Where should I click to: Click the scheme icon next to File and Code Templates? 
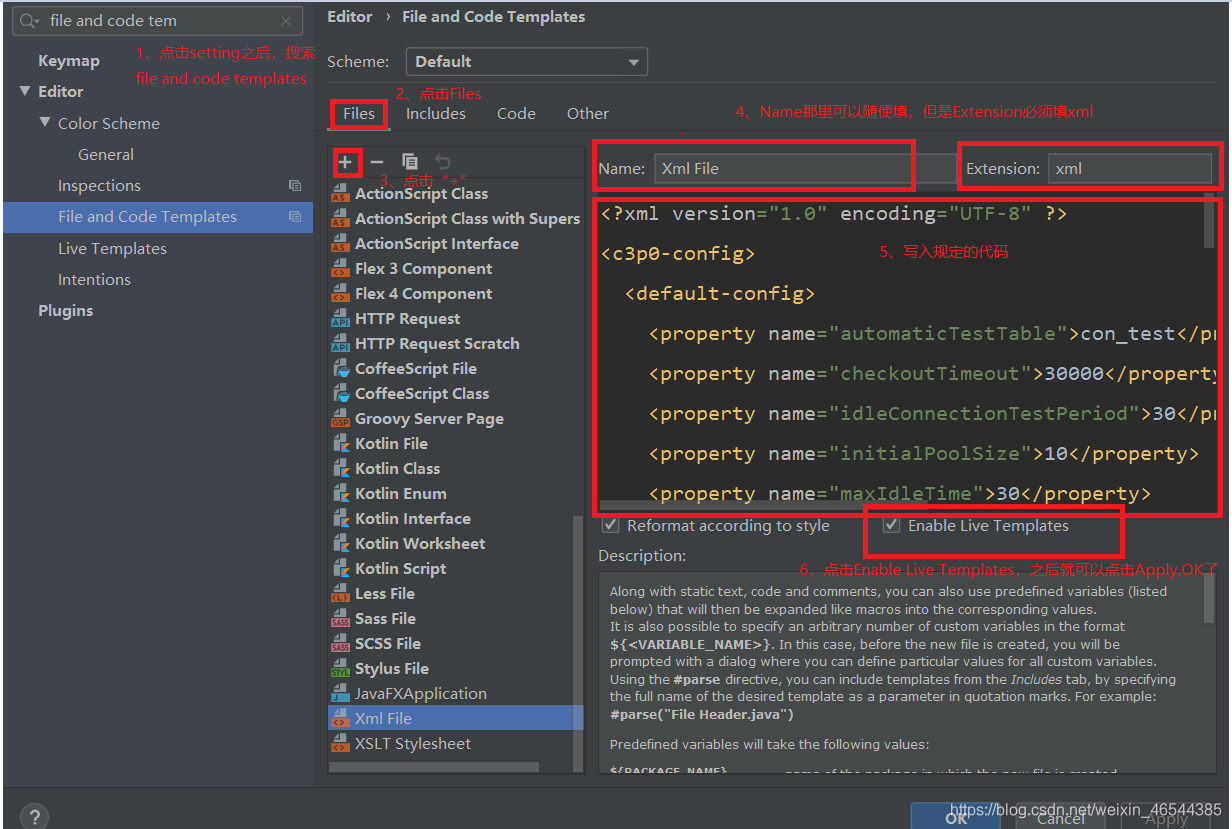[295, 216]
